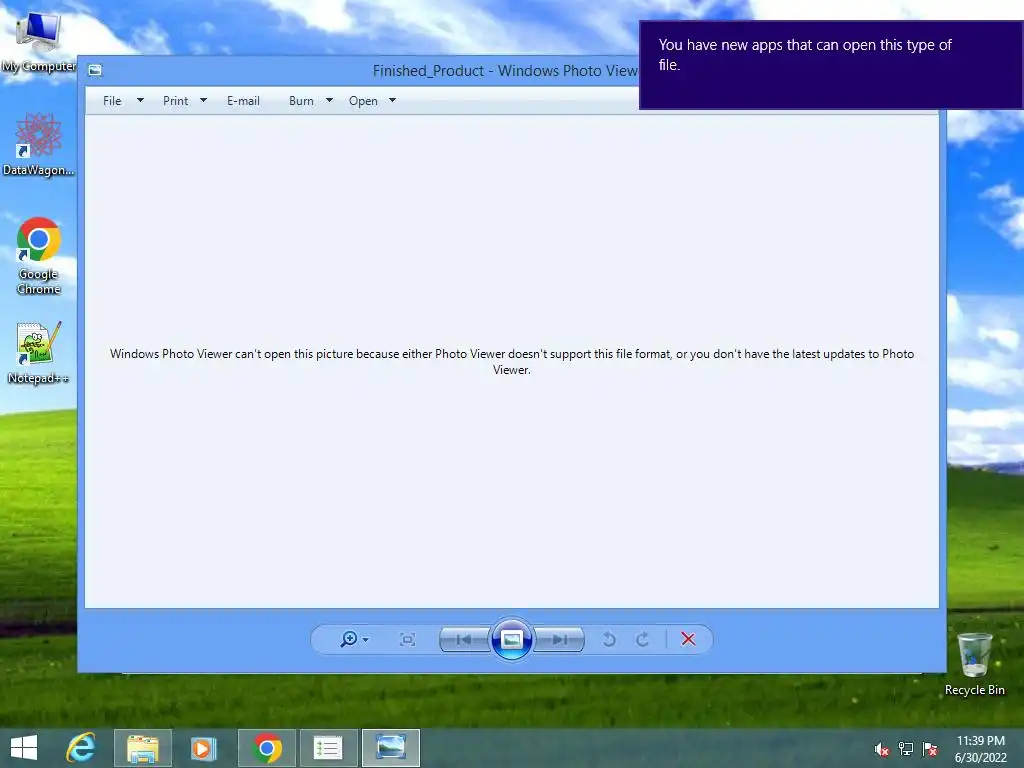This screenshot has width=1024, height=768.
Task: Go to the previous picture
Action: [x=464, y=639]
